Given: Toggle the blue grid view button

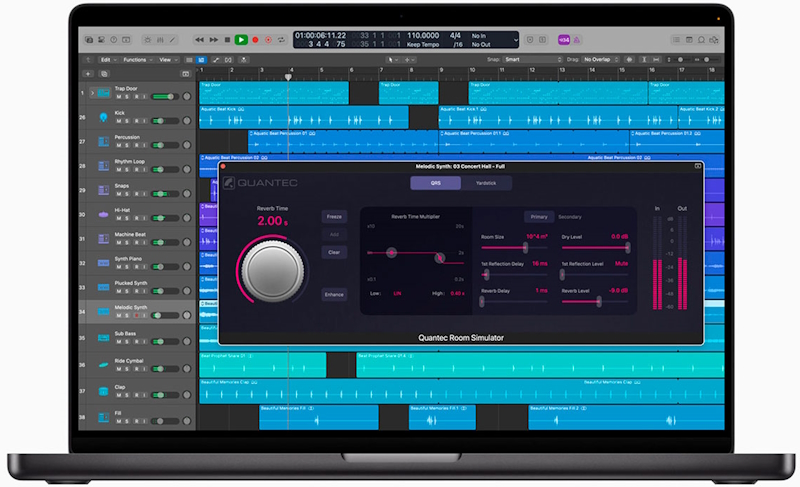Looking at the screenshot, I should pyautogui.click(x=202, y=60).
